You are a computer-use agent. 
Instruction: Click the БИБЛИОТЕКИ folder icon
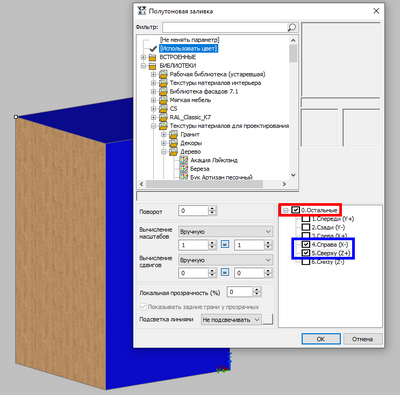pyautogui.click(x=153, y=66)
